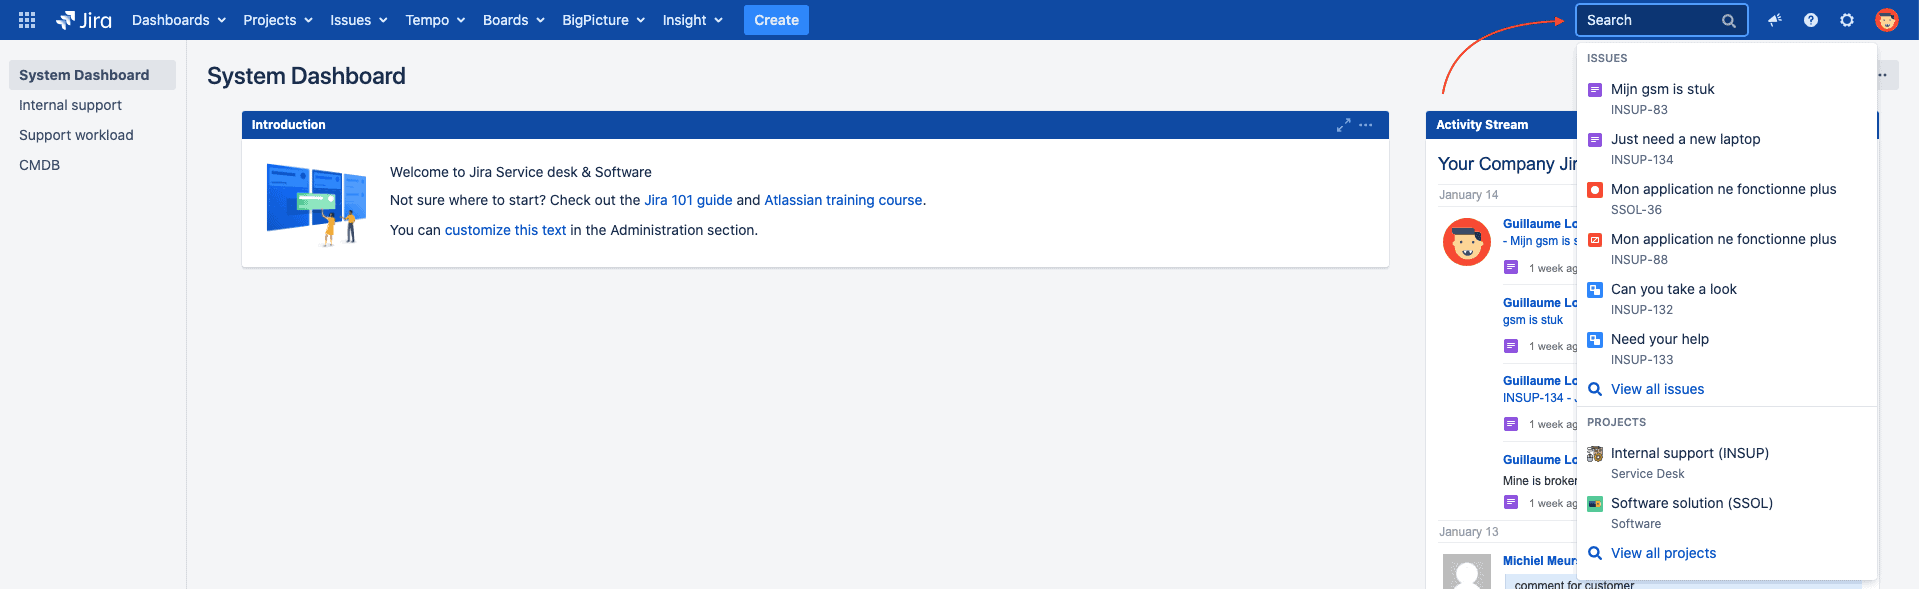Open the user profile avatar
The height and width of the screenshot is (589, 1919).
1887,20
